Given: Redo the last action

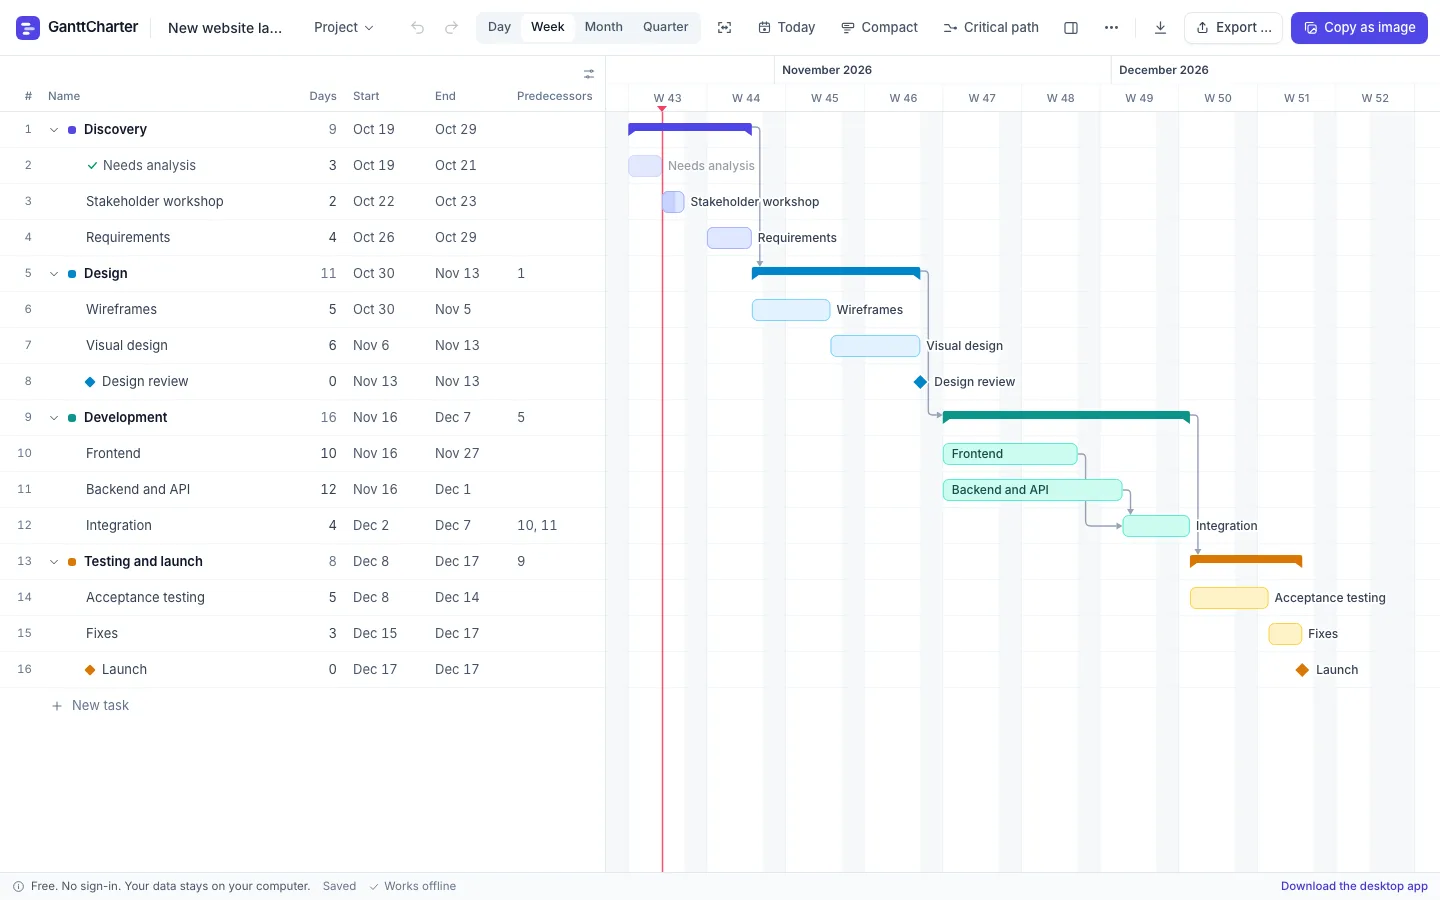Looking at the screenshot, I should (451, 28).
